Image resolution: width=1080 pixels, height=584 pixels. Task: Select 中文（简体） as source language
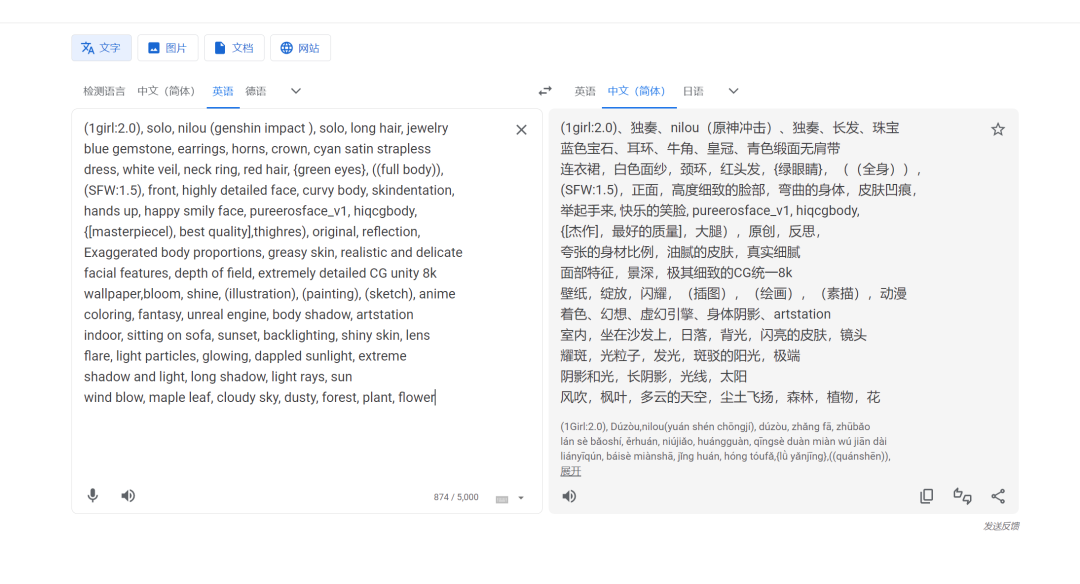[169, 91]
